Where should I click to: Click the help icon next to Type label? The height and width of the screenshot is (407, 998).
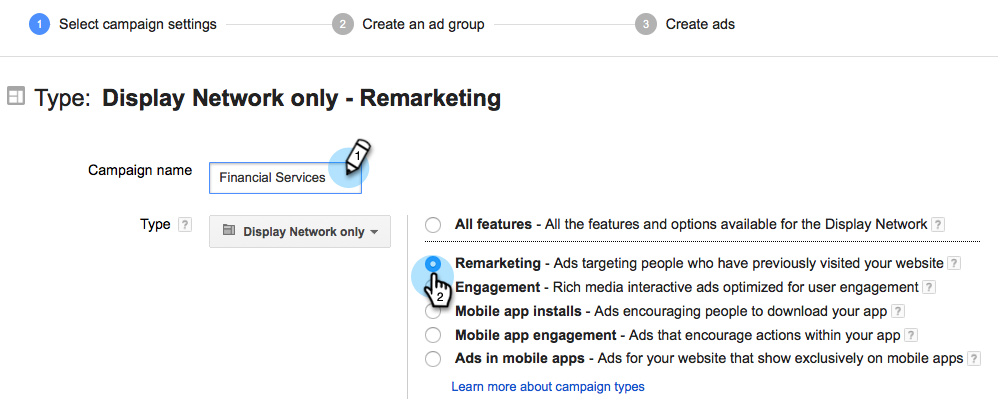pos(185,225)
